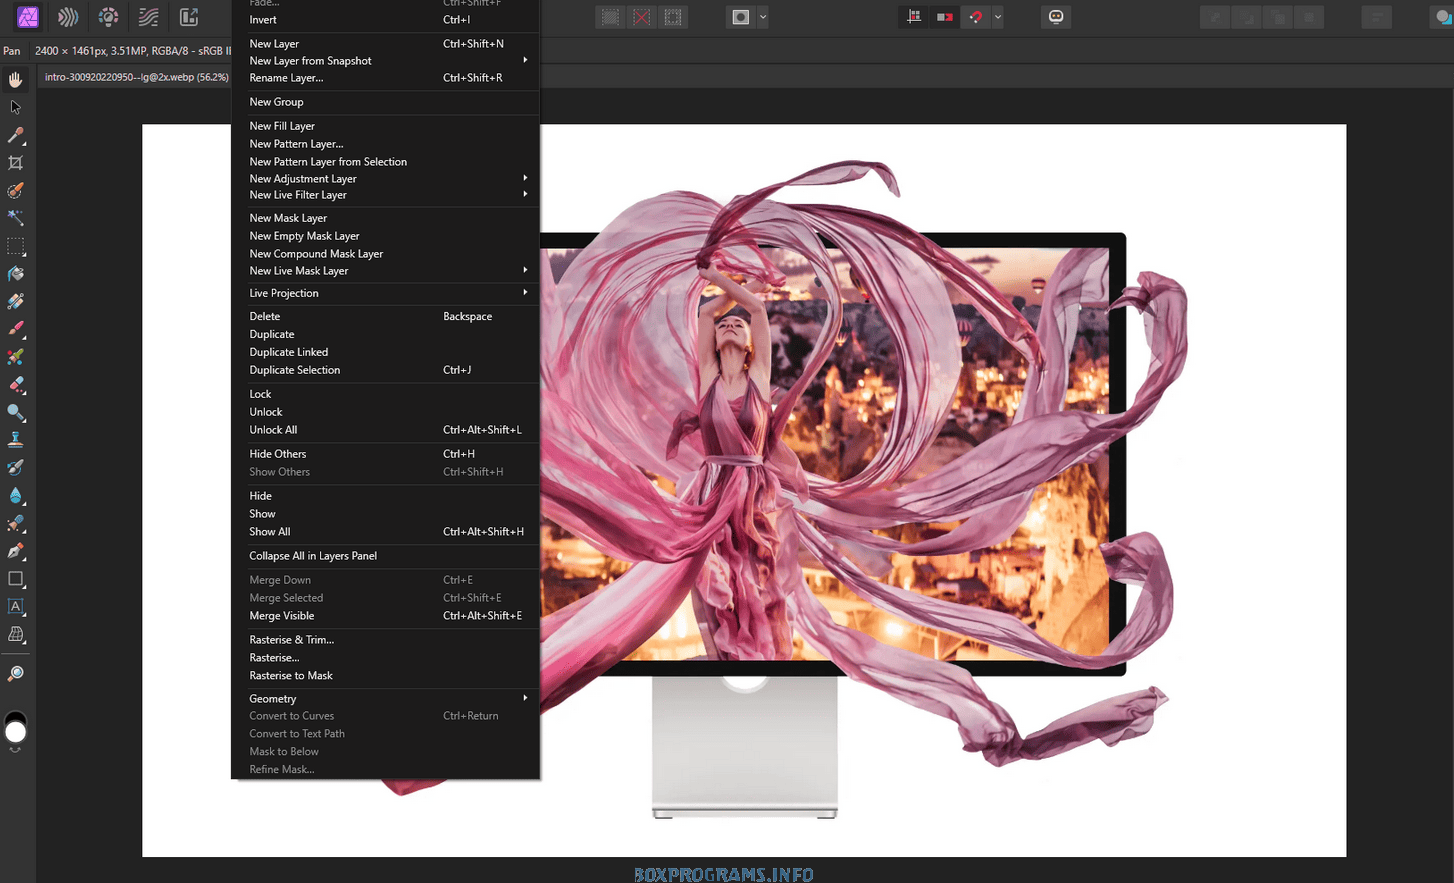This screenshot has width=1454, height=883.
Task: Choose the Clone Stamp tool
Action: coord(15,440)
